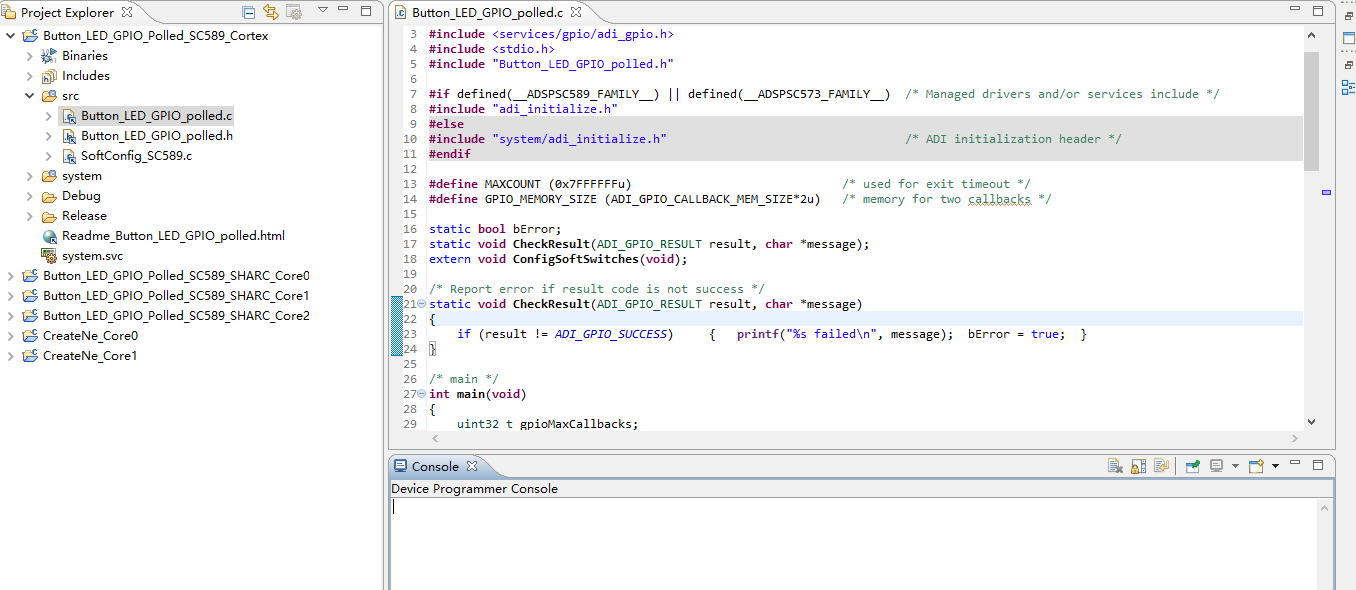Clear the Device Programmer Console output
This screenshot has width=1356, height=590.
[1115, 466]
